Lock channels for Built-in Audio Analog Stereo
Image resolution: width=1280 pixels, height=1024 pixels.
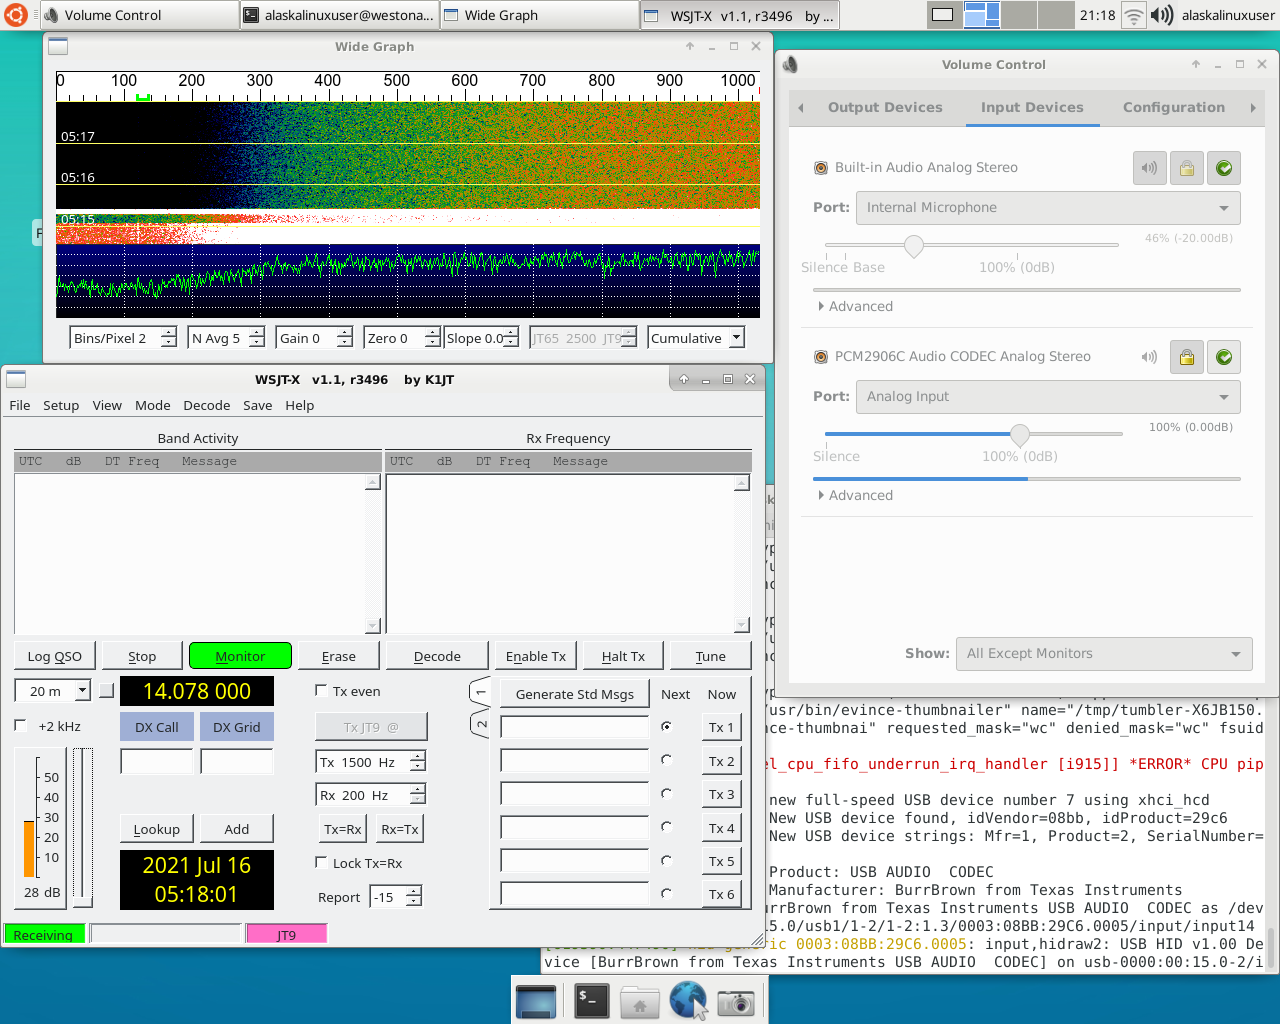pos(1186,168)
